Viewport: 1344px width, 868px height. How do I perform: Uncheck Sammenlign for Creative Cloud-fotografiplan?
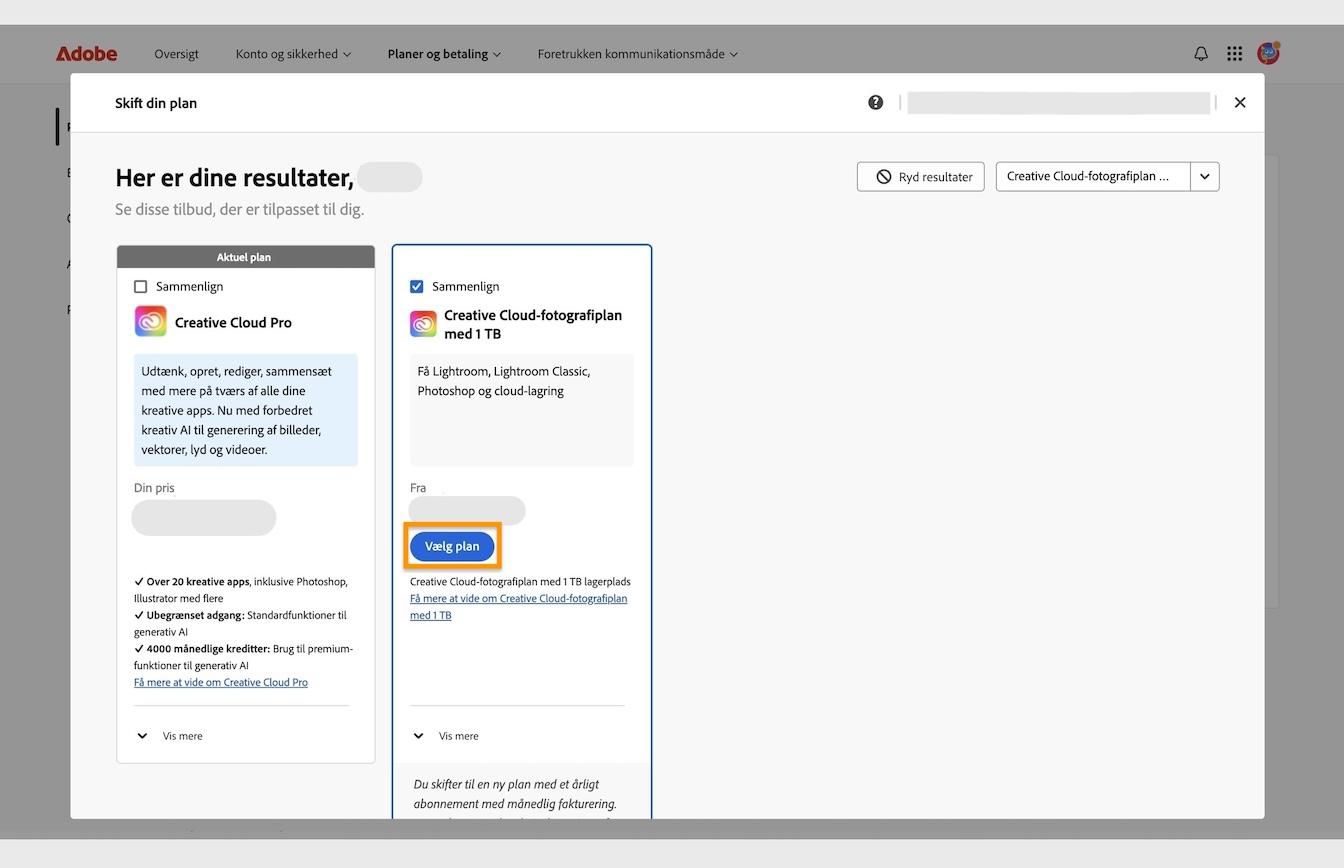417,287
